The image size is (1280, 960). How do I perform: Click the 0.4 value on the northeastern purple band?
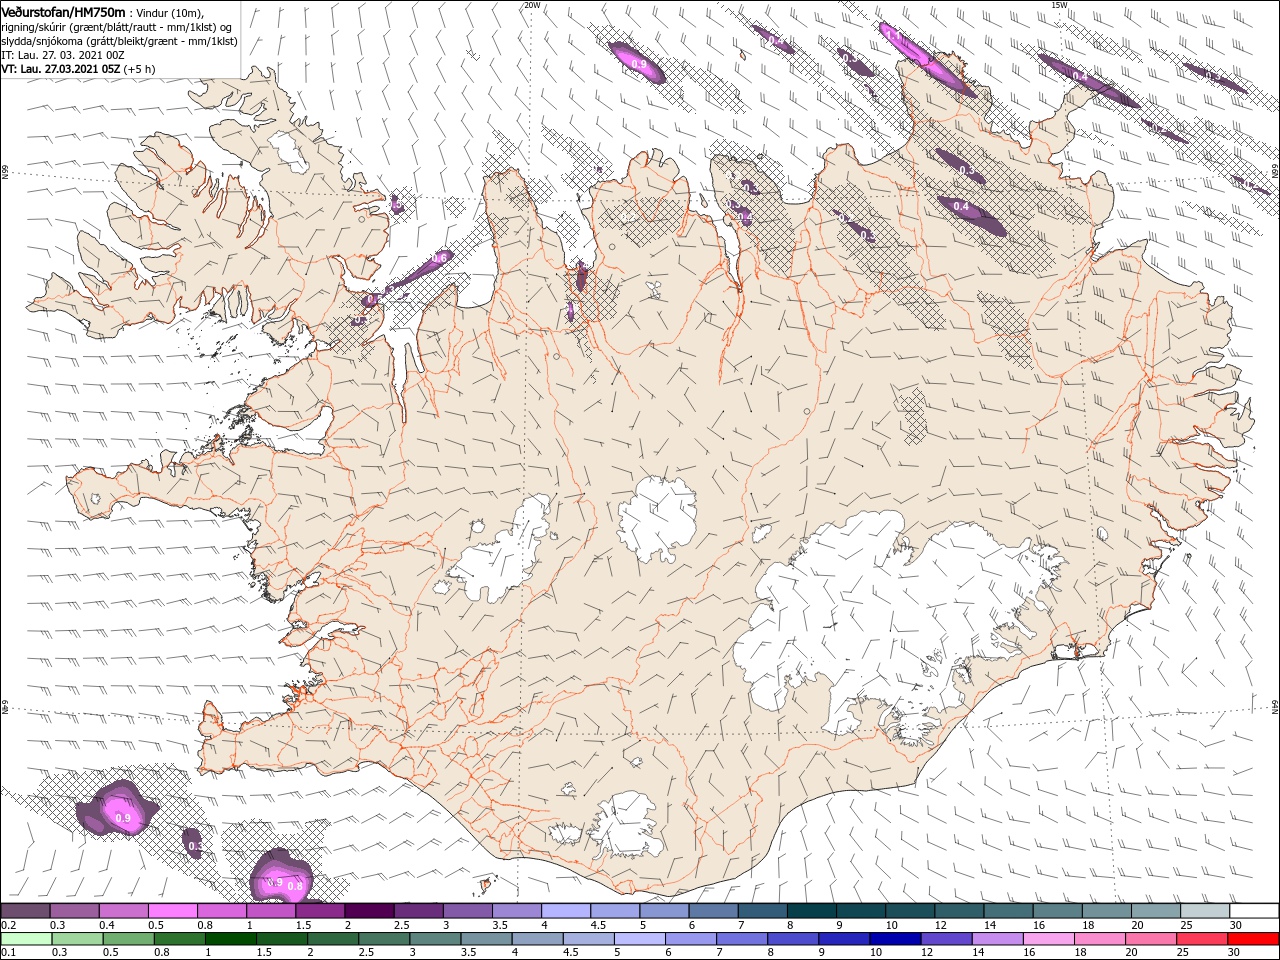coord(961,207)
